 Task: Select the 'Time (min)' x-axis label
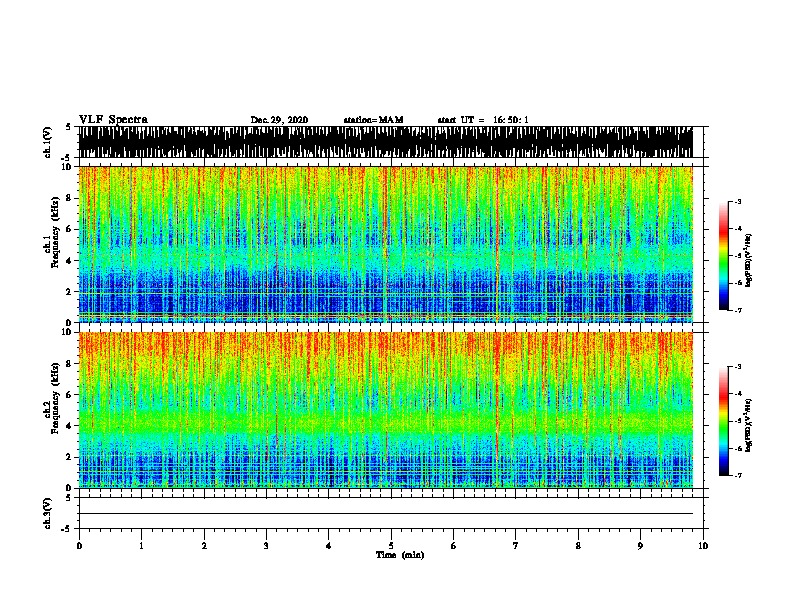tap(400, 555)
